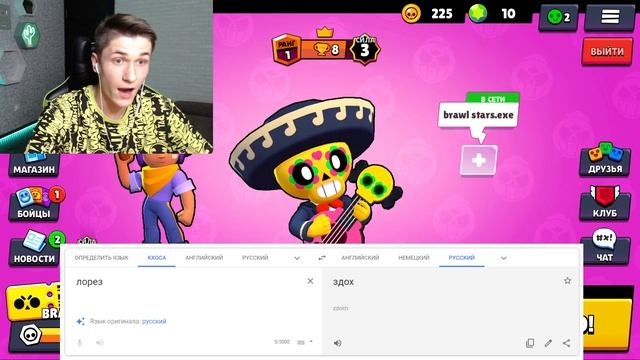The height and width of the screenshot is (360, 640).
Task: Open the КЛУБ club screen
Action: [x=605, y=203]
